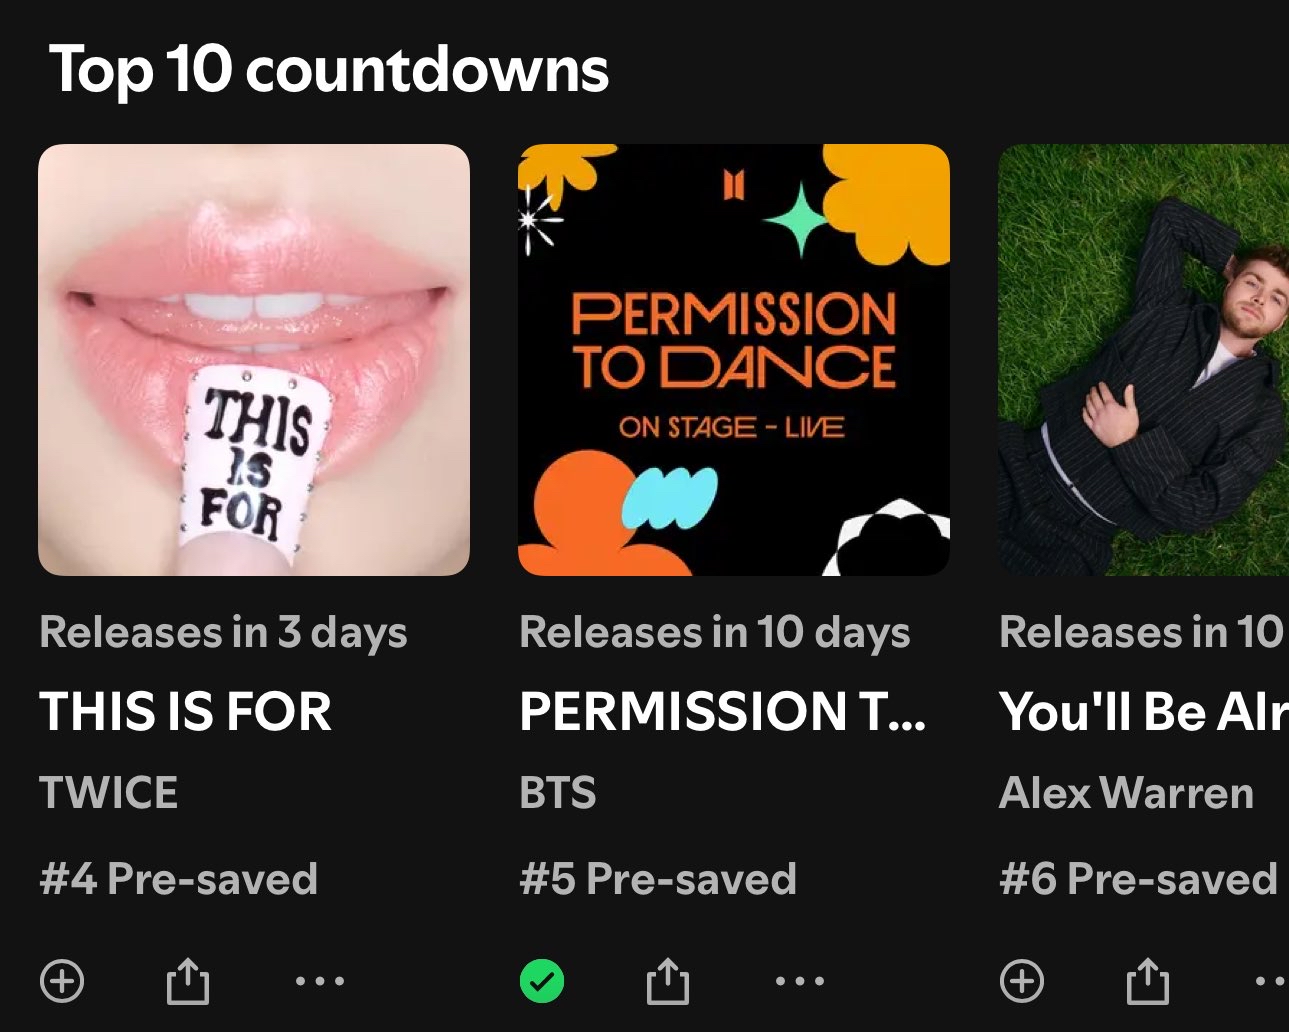Open the You'll Be Alright title

click(1144, 712)
